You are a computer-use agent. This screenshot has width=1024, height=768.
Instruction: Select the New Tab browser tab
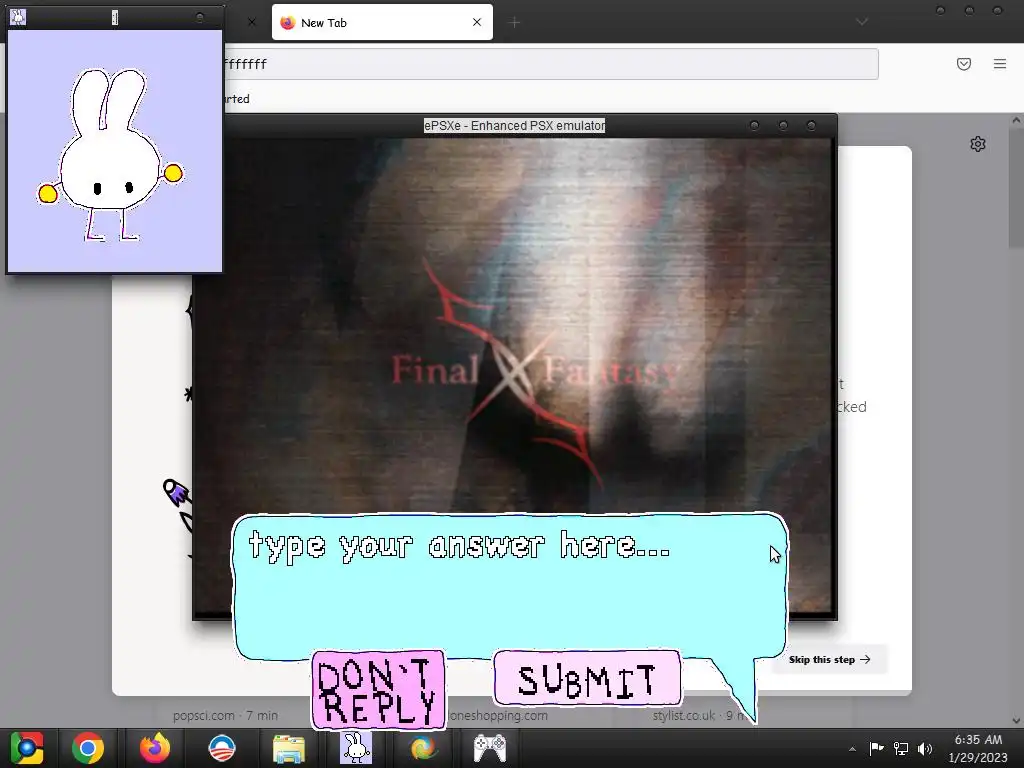click(382, 22)
